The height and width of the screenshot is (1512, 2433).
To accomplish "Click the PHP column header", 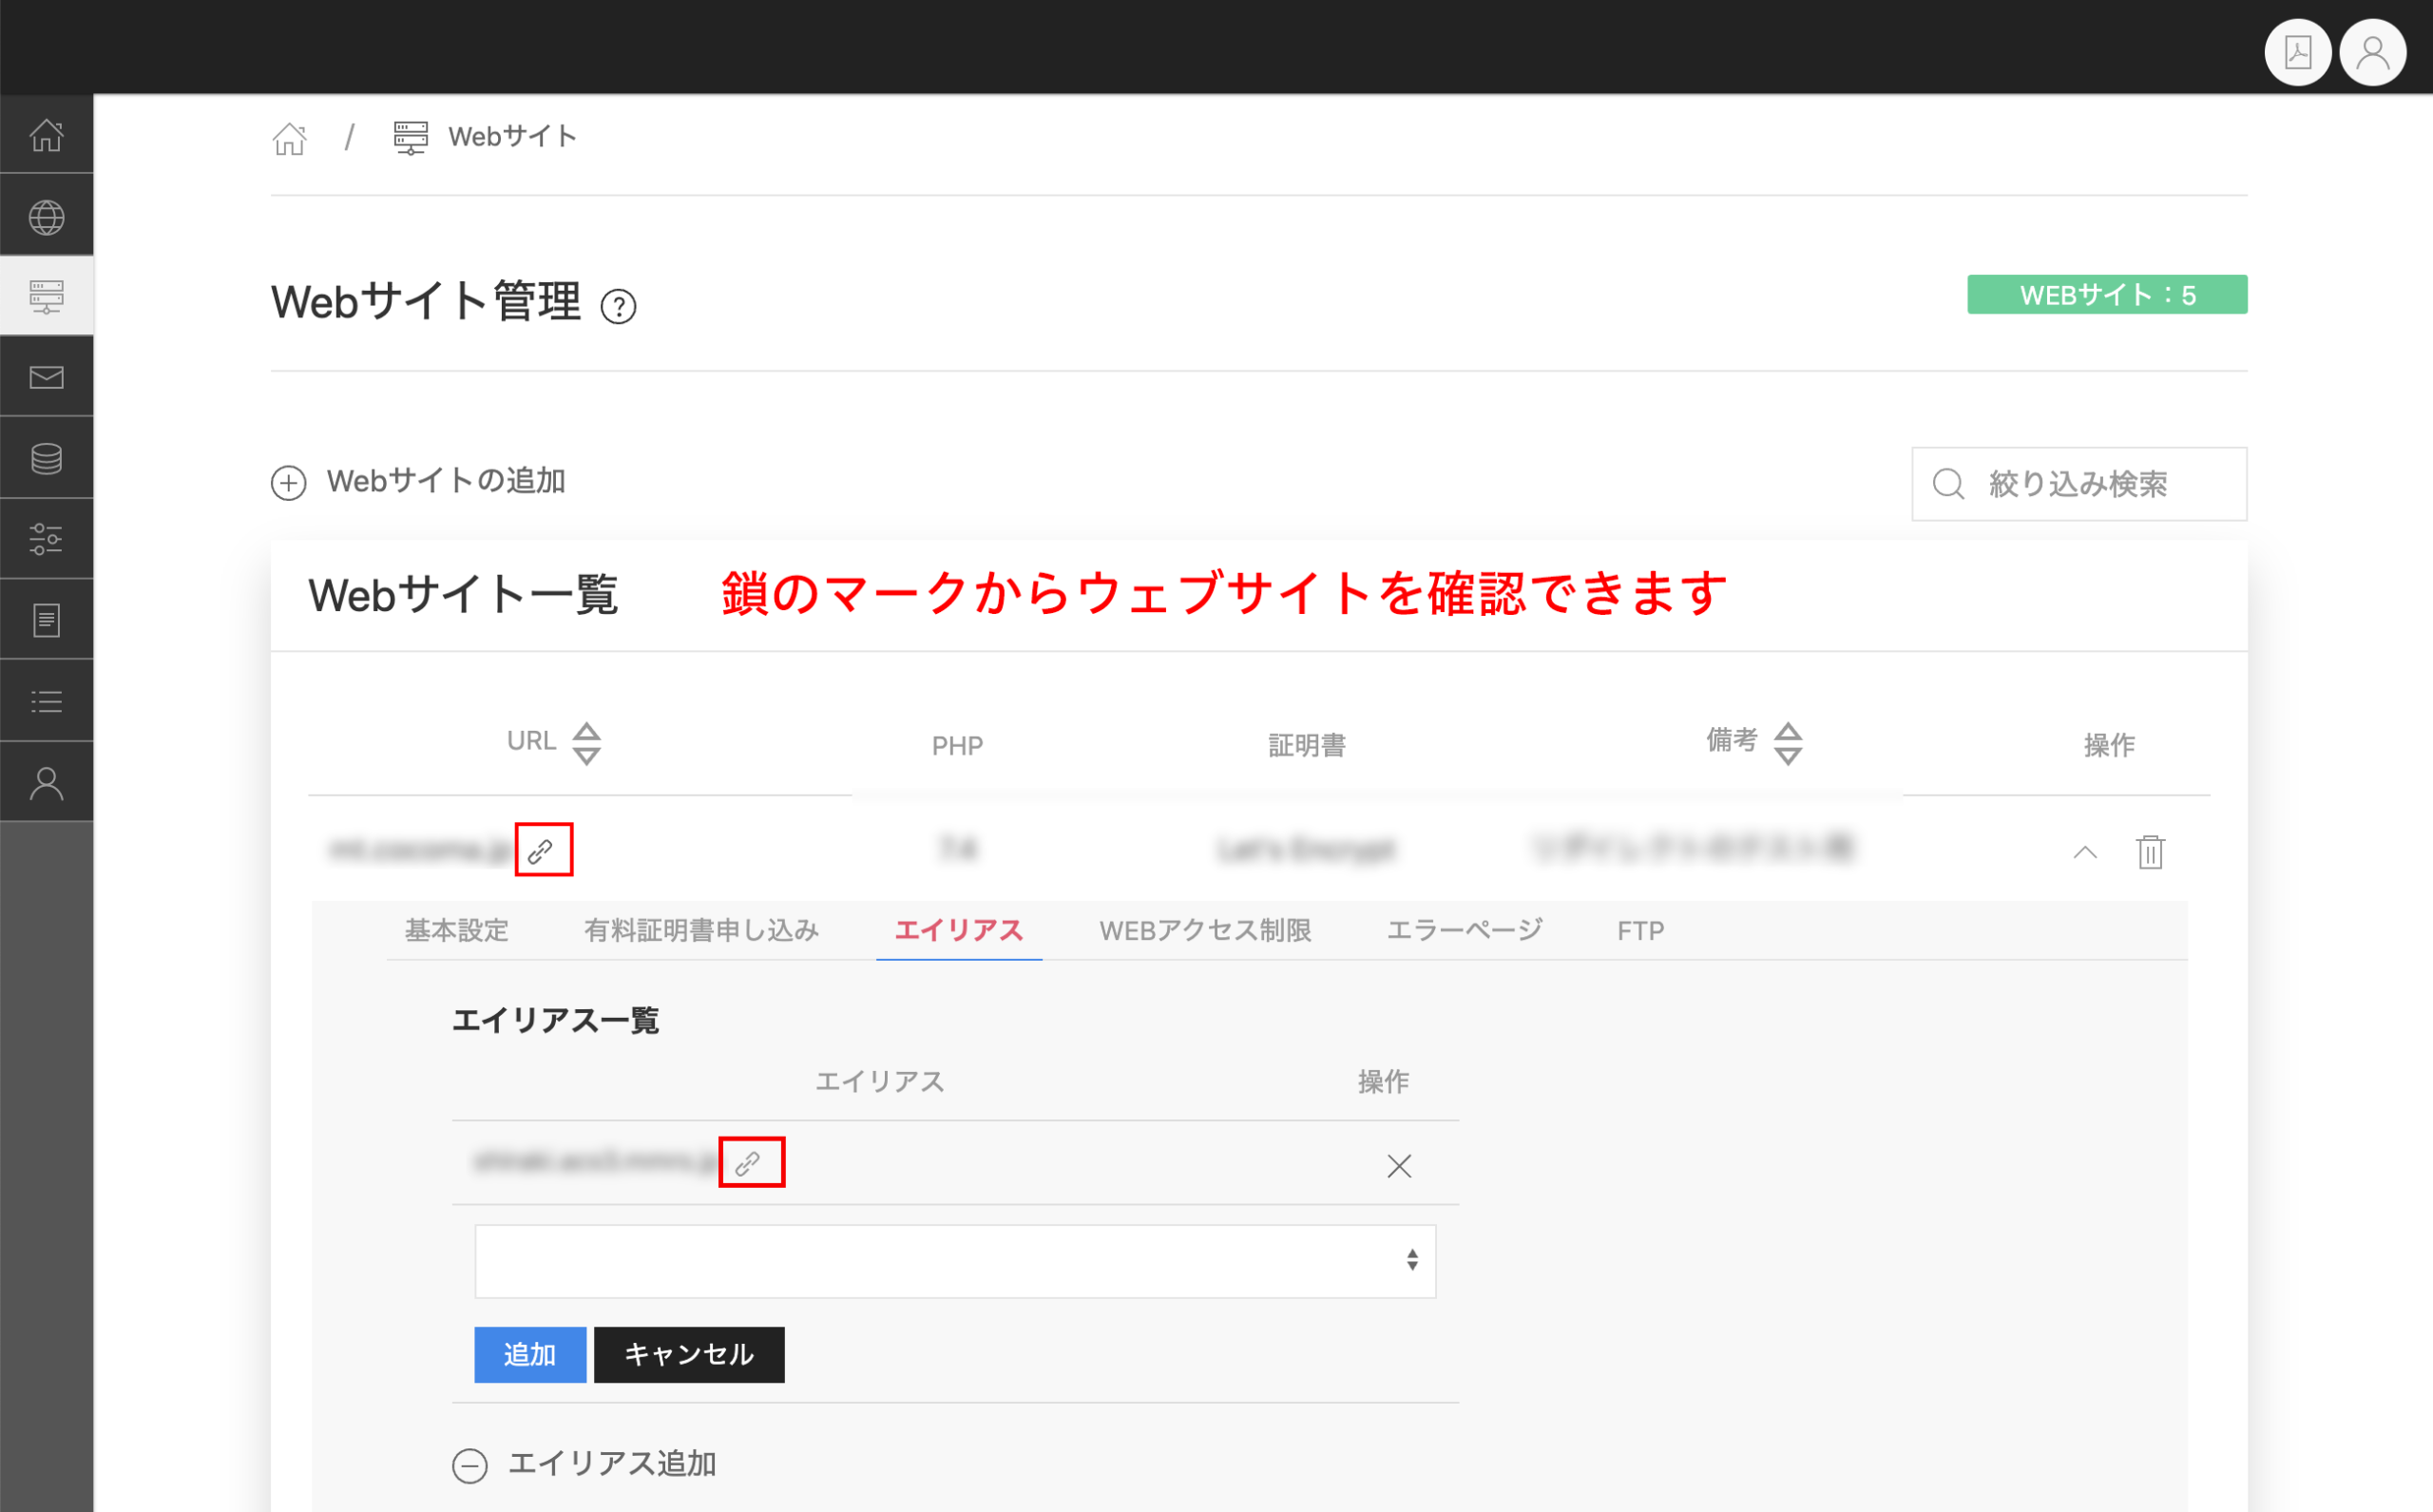I will click(x=957, y=745).
